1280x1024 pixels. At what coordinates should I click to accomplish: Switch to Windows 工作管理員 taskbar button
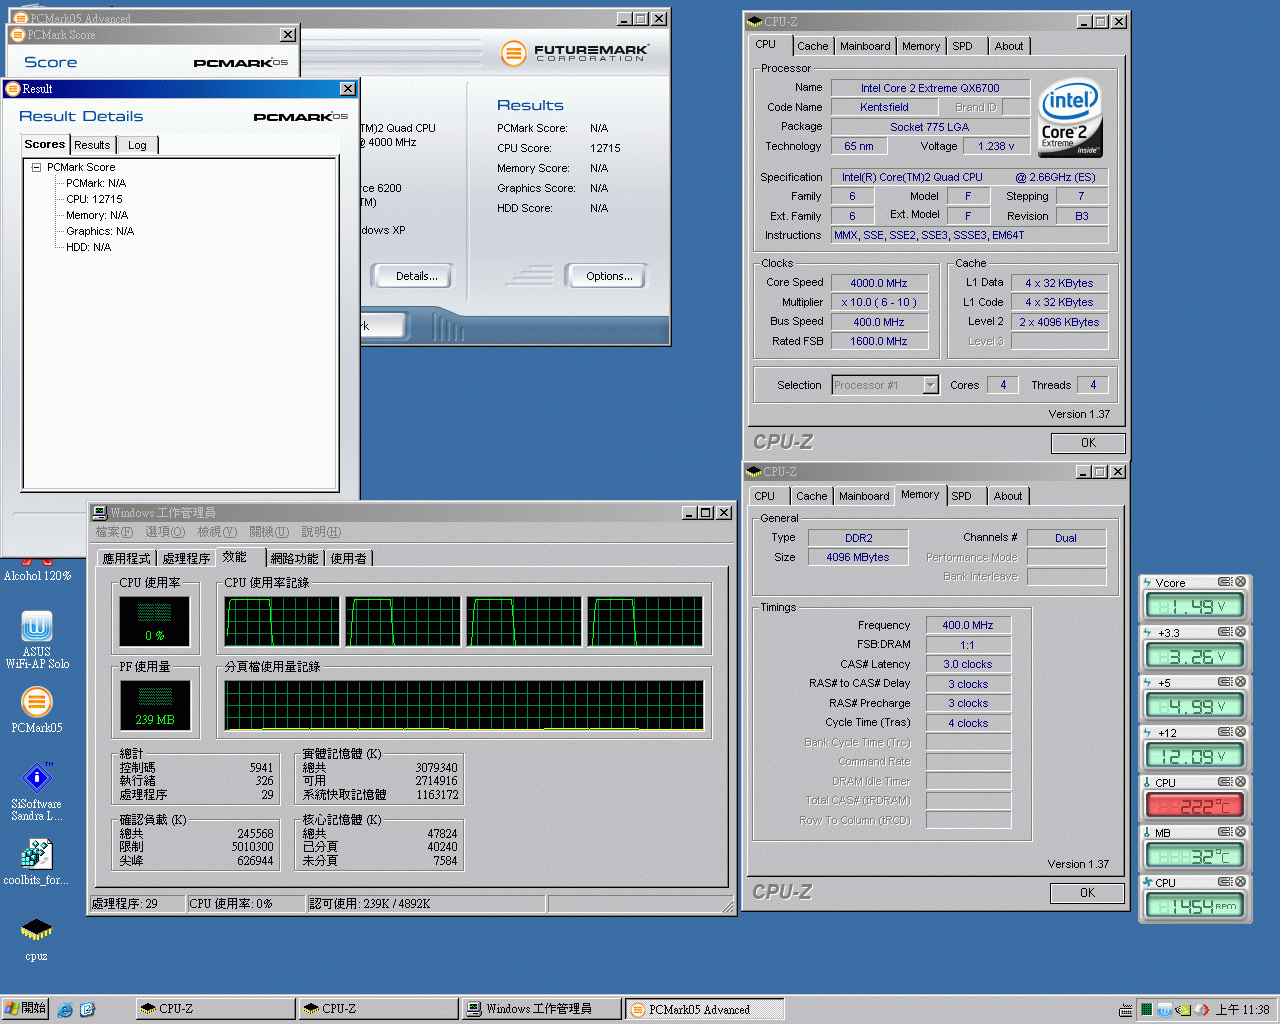coord(540,1009)
